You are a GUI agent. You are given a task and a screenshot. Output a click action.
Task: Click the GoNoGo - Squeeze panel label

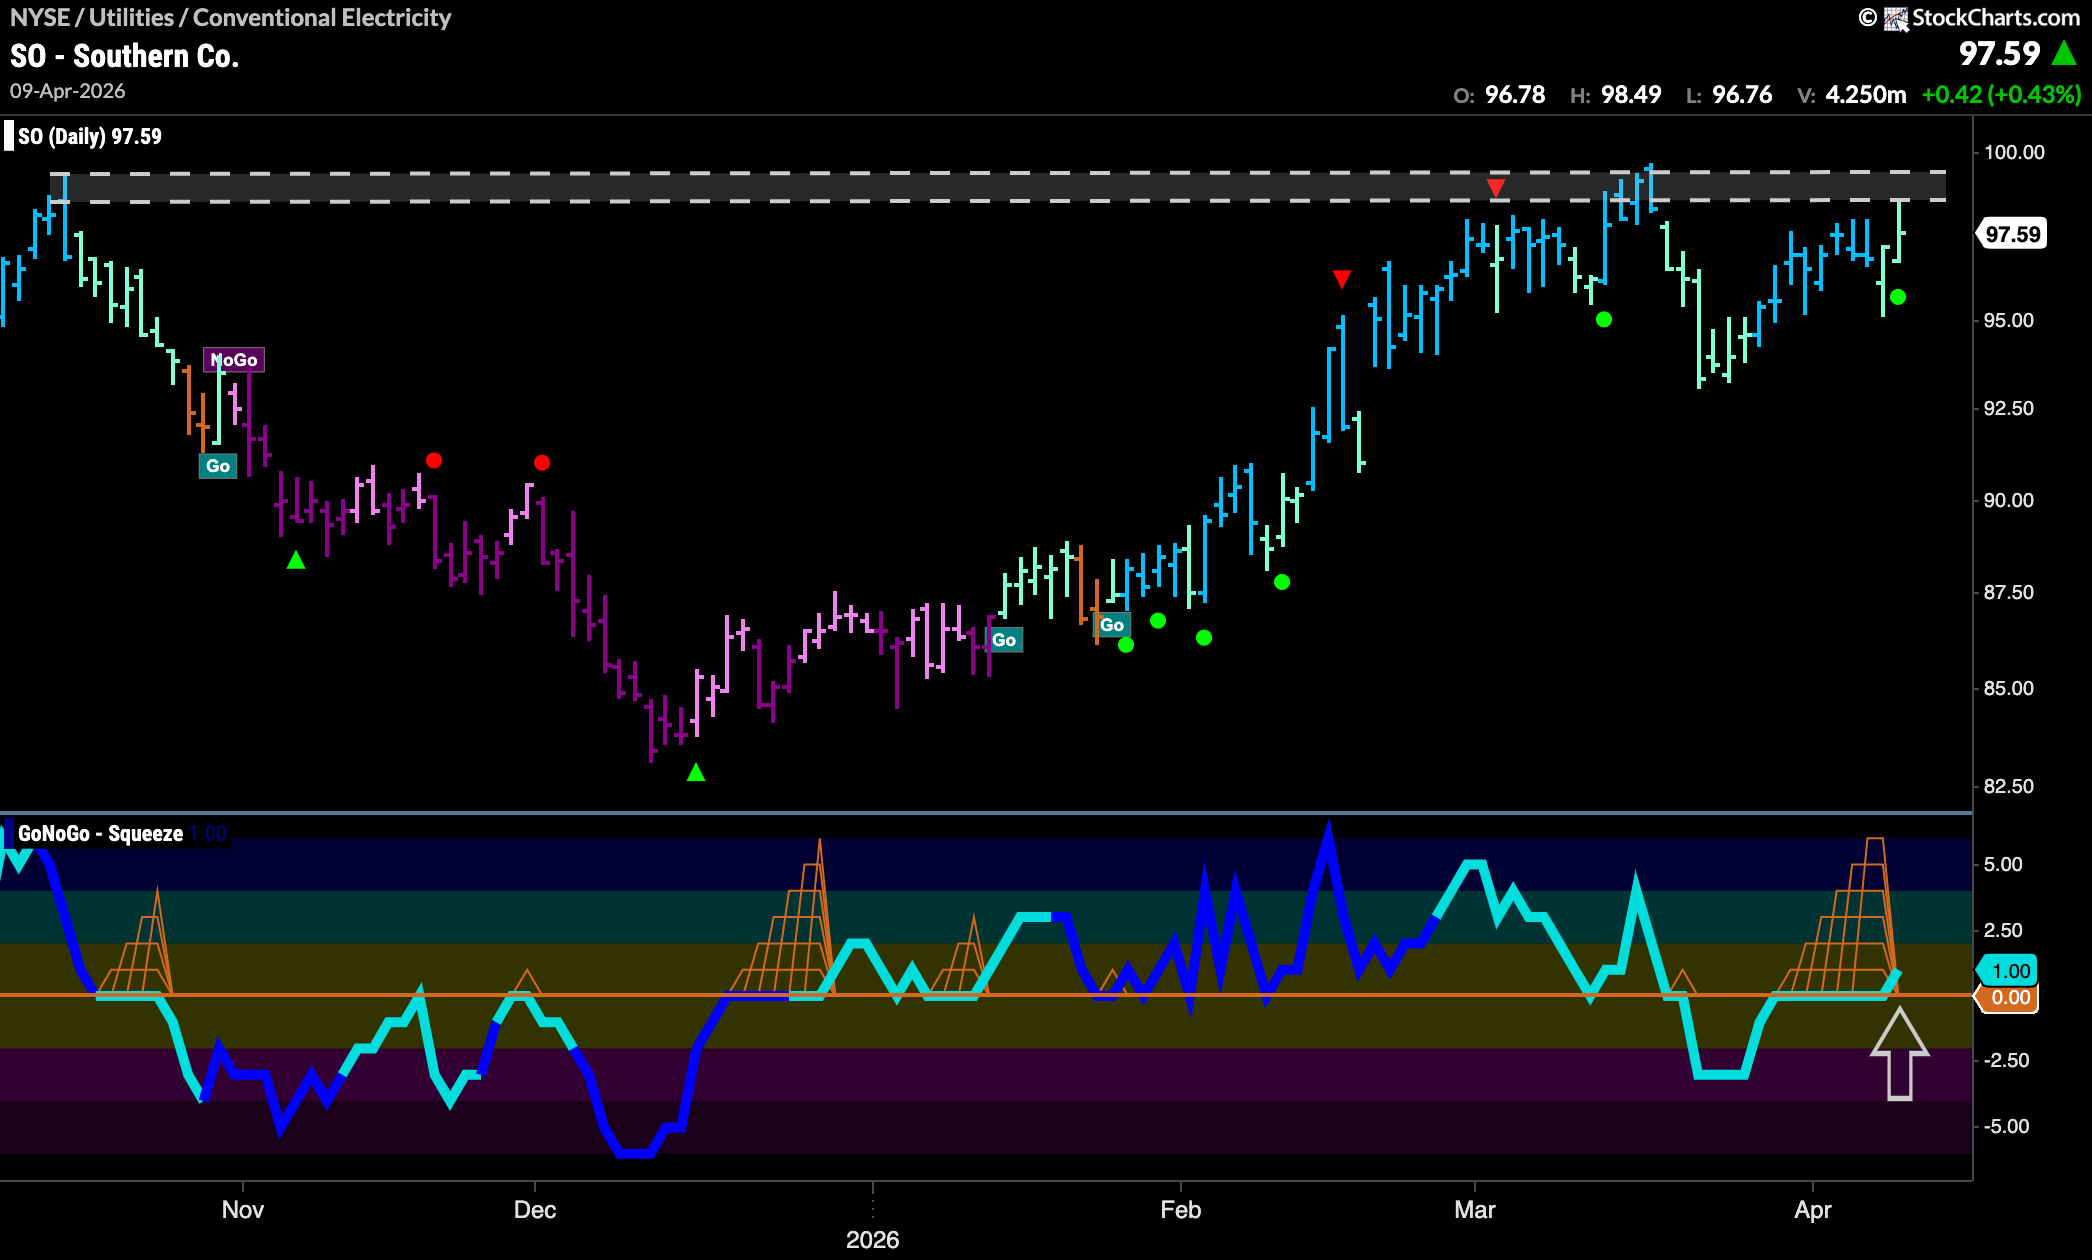tap(100, 834)
